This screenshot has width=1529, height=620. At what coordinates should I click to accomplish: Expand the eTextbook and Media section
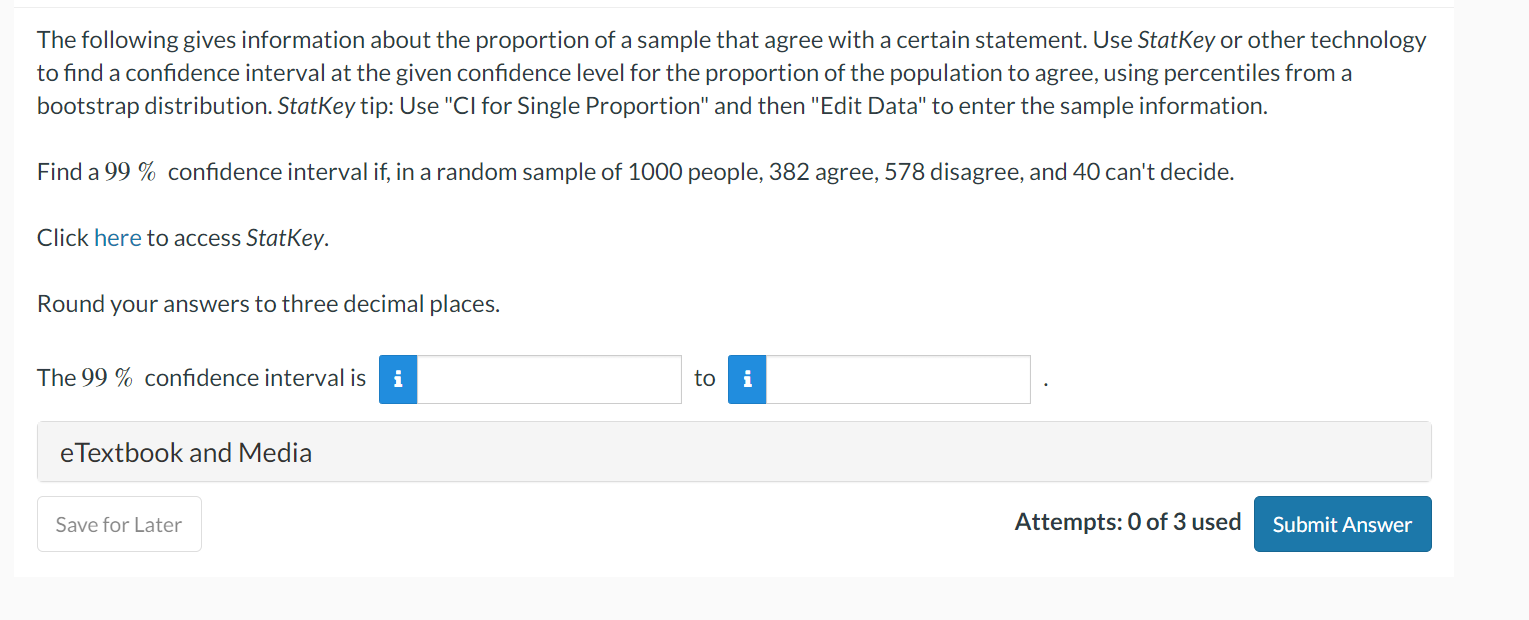(x=186, y=453)
